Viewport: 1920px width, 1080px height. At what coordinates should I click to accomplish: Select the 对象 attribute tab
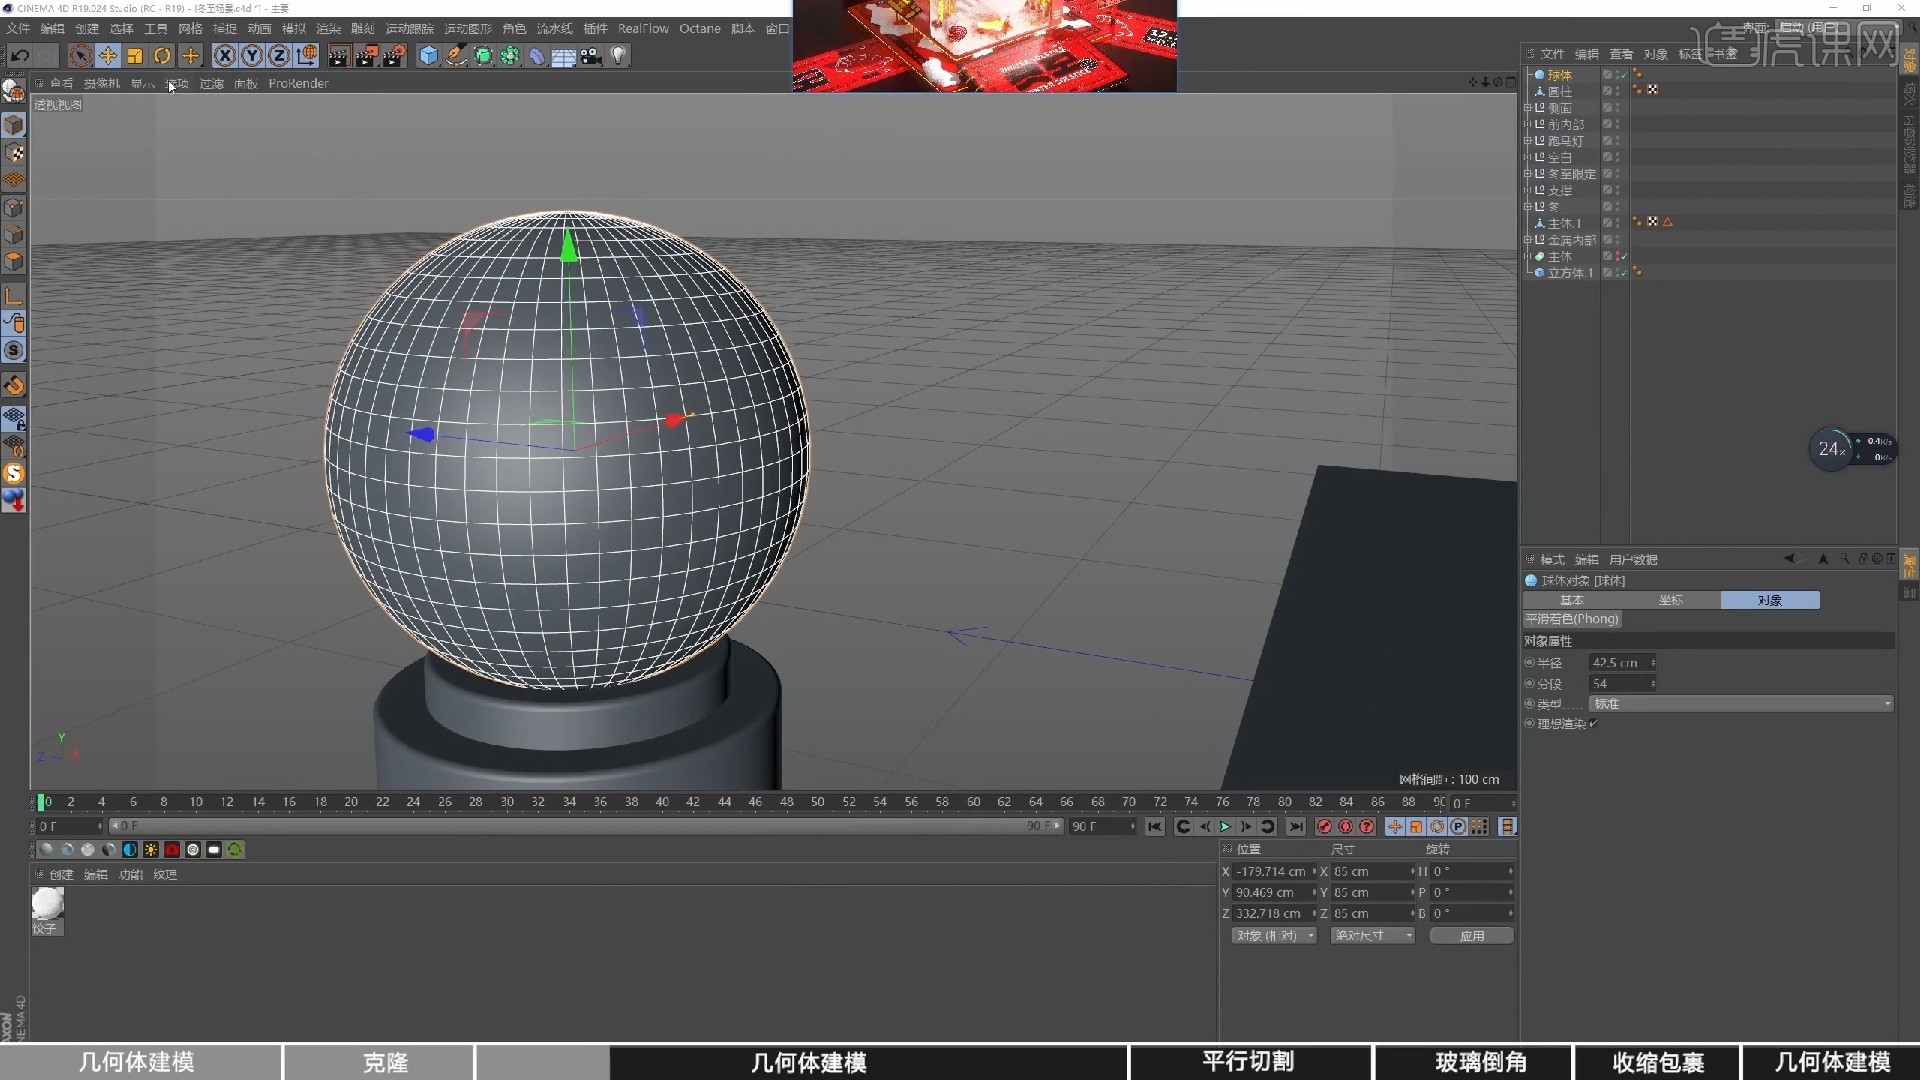(x=1770, y=600)
